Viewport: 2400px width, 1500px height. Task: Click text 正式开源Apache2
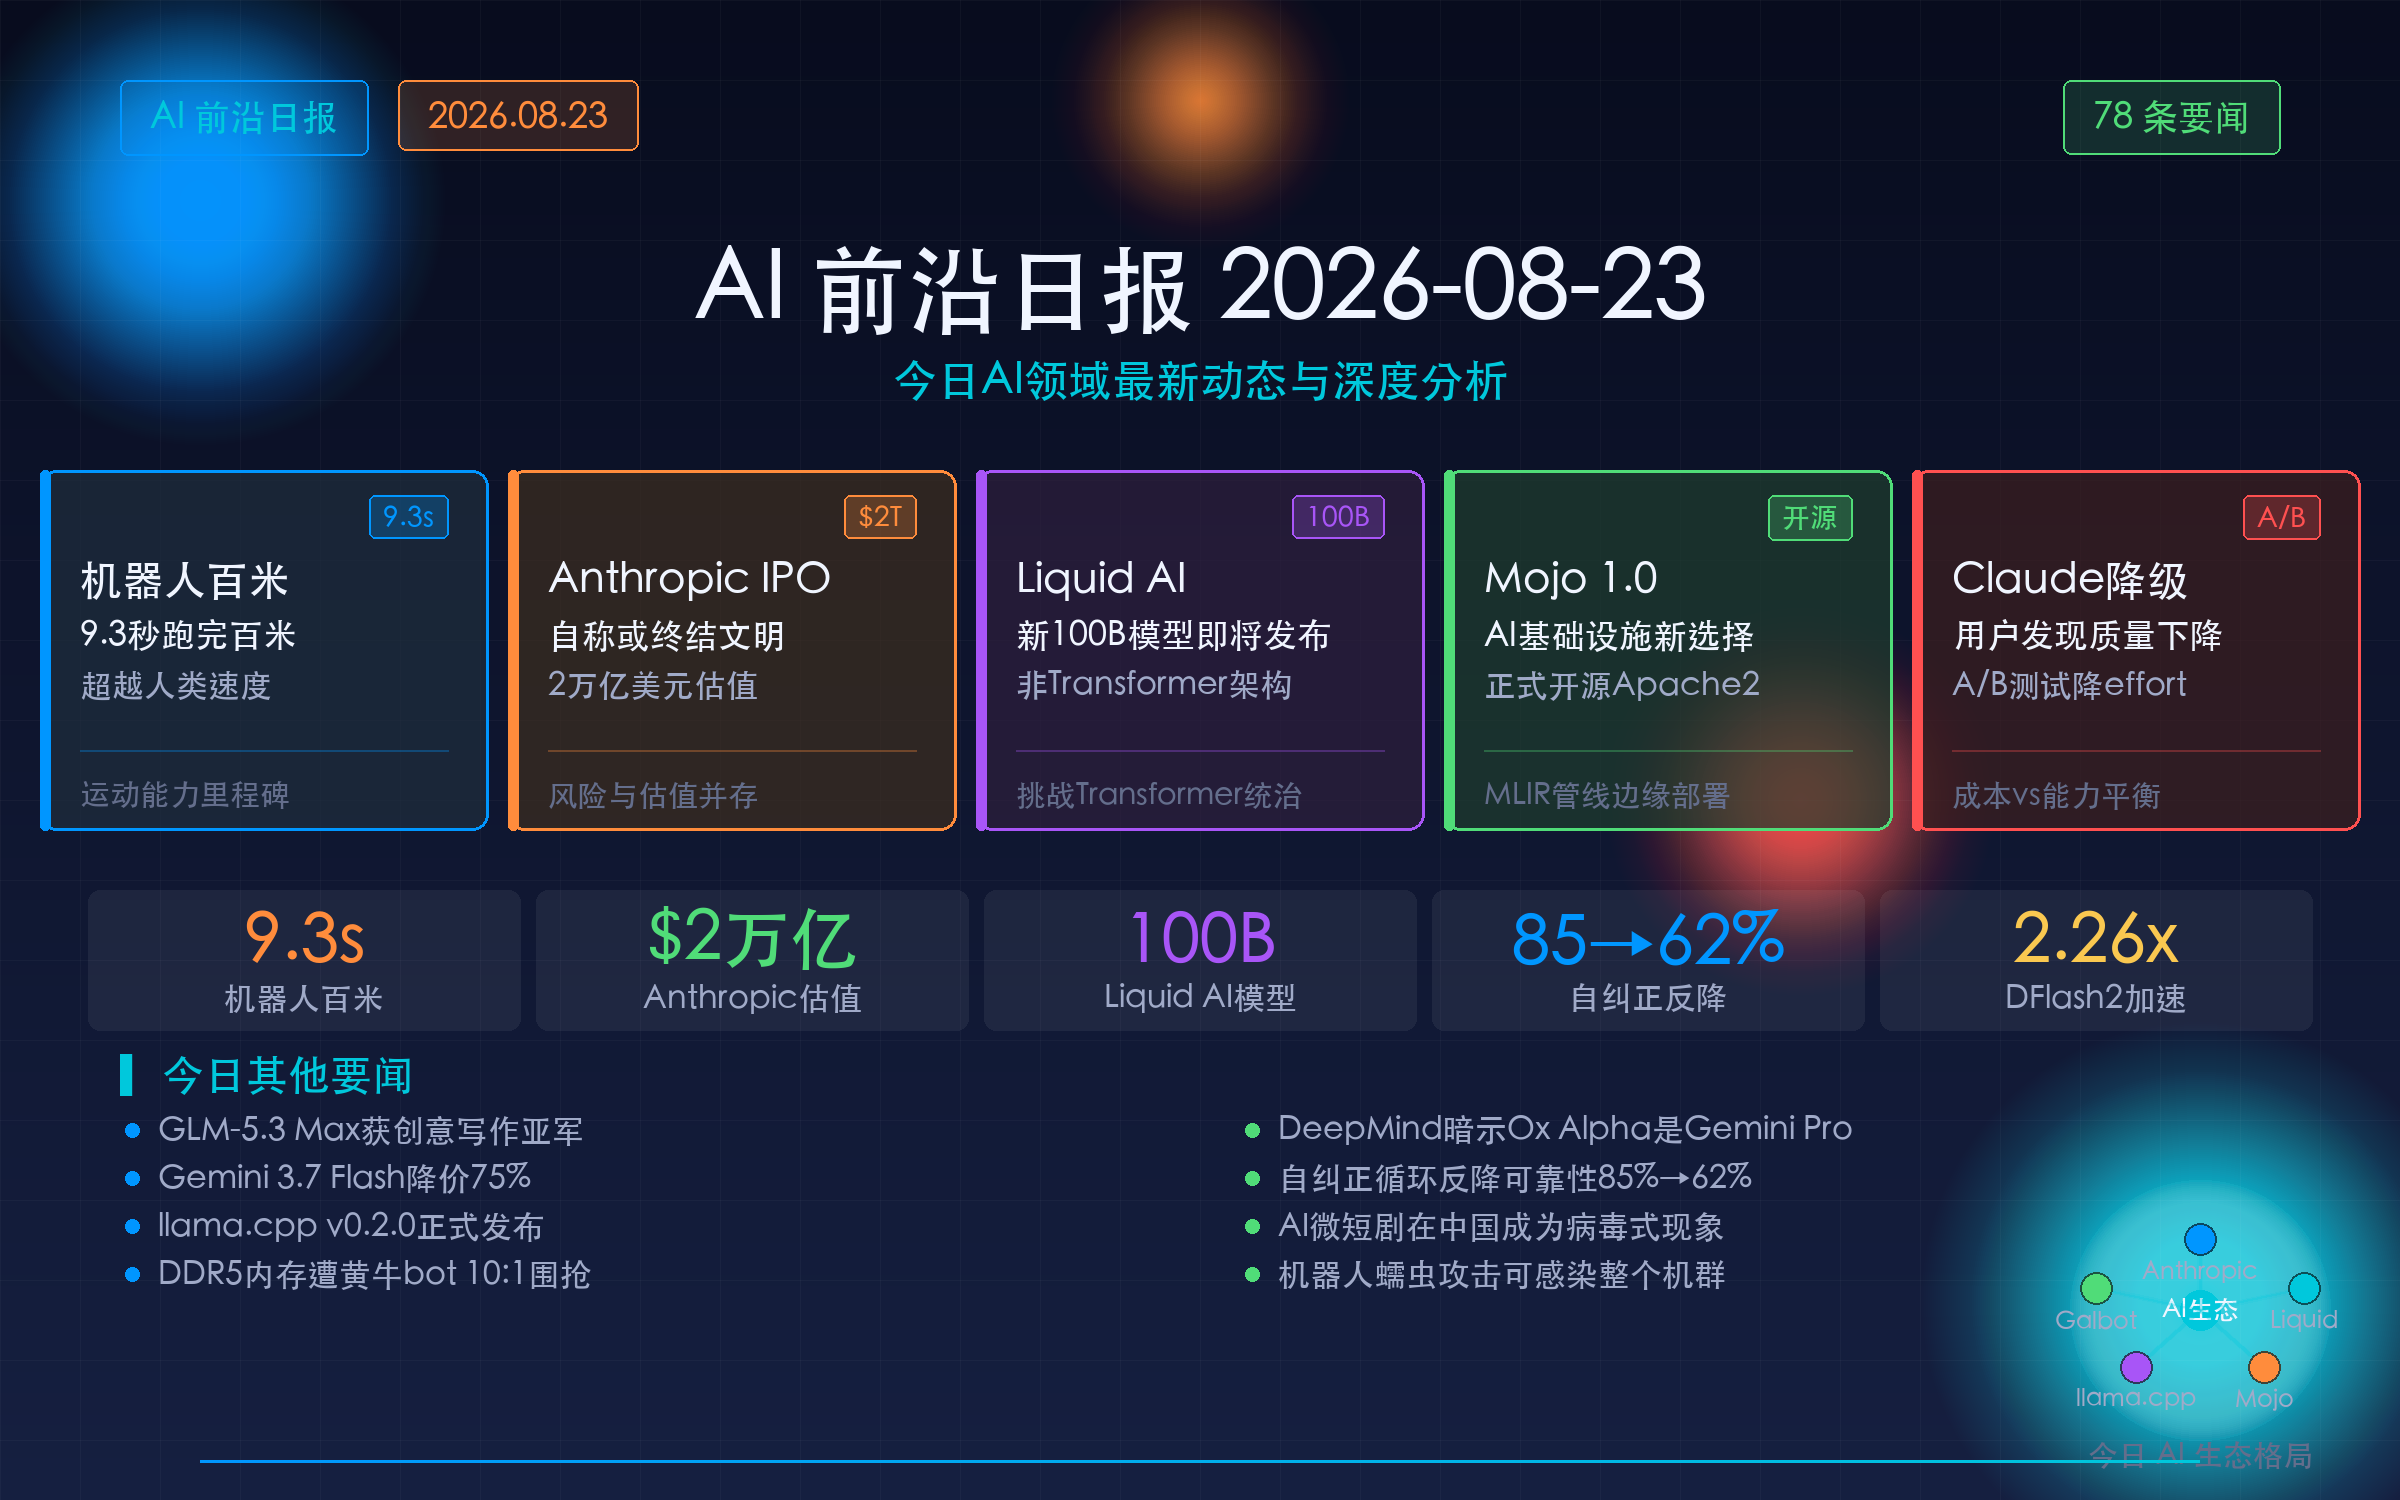click(1622, 685)
